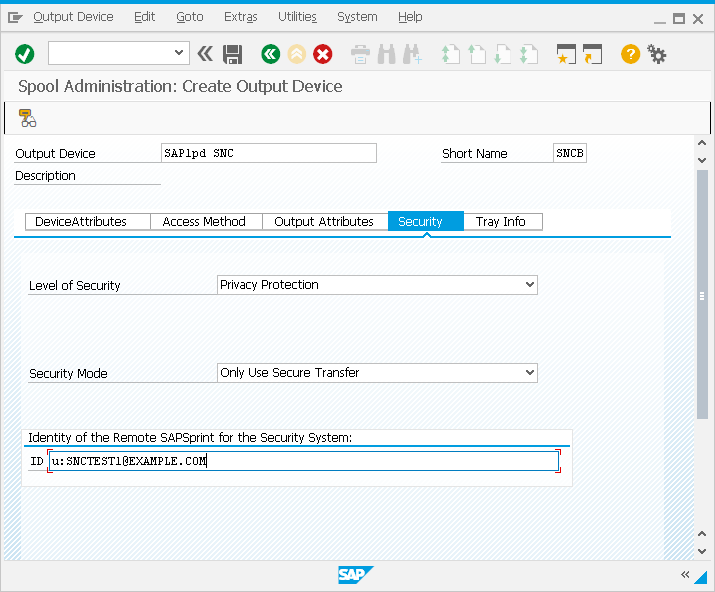The width and height of the screenshot is (715, 592).
Task: Go back with the green Back icon
Action: (x=270, y=54)
